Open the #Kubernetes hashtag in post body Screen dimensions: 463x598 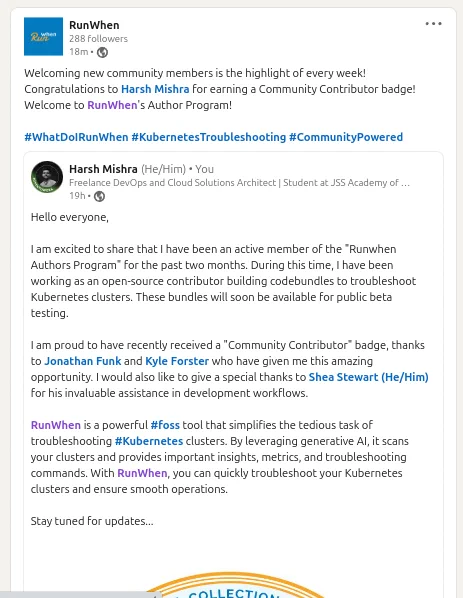(x=149, y=441)
